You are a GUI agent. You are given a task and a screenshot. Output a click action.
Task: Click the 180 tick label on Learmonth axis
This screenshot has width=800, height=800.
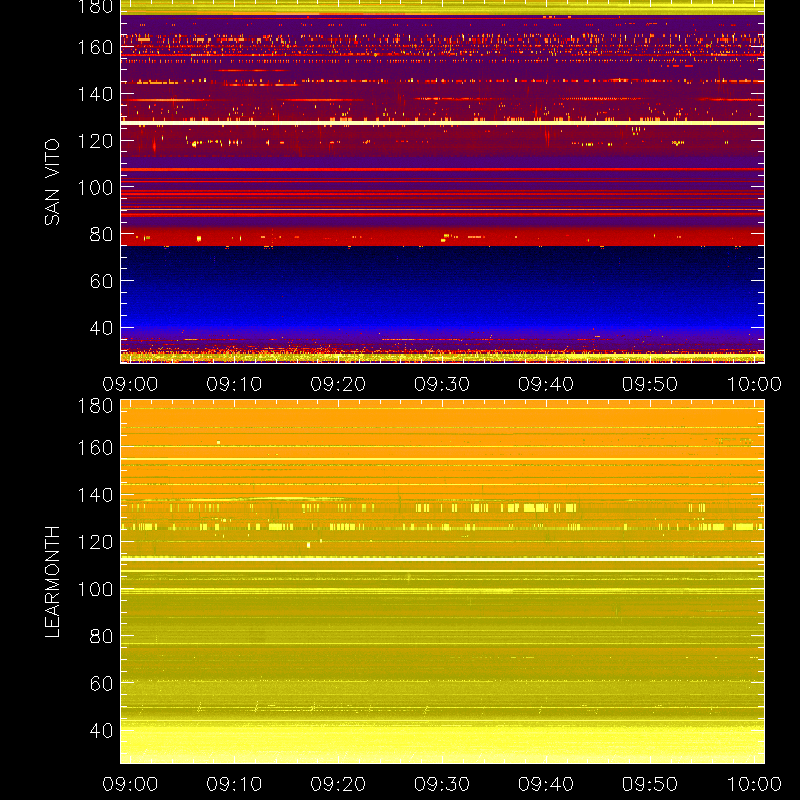pos(95,406)
